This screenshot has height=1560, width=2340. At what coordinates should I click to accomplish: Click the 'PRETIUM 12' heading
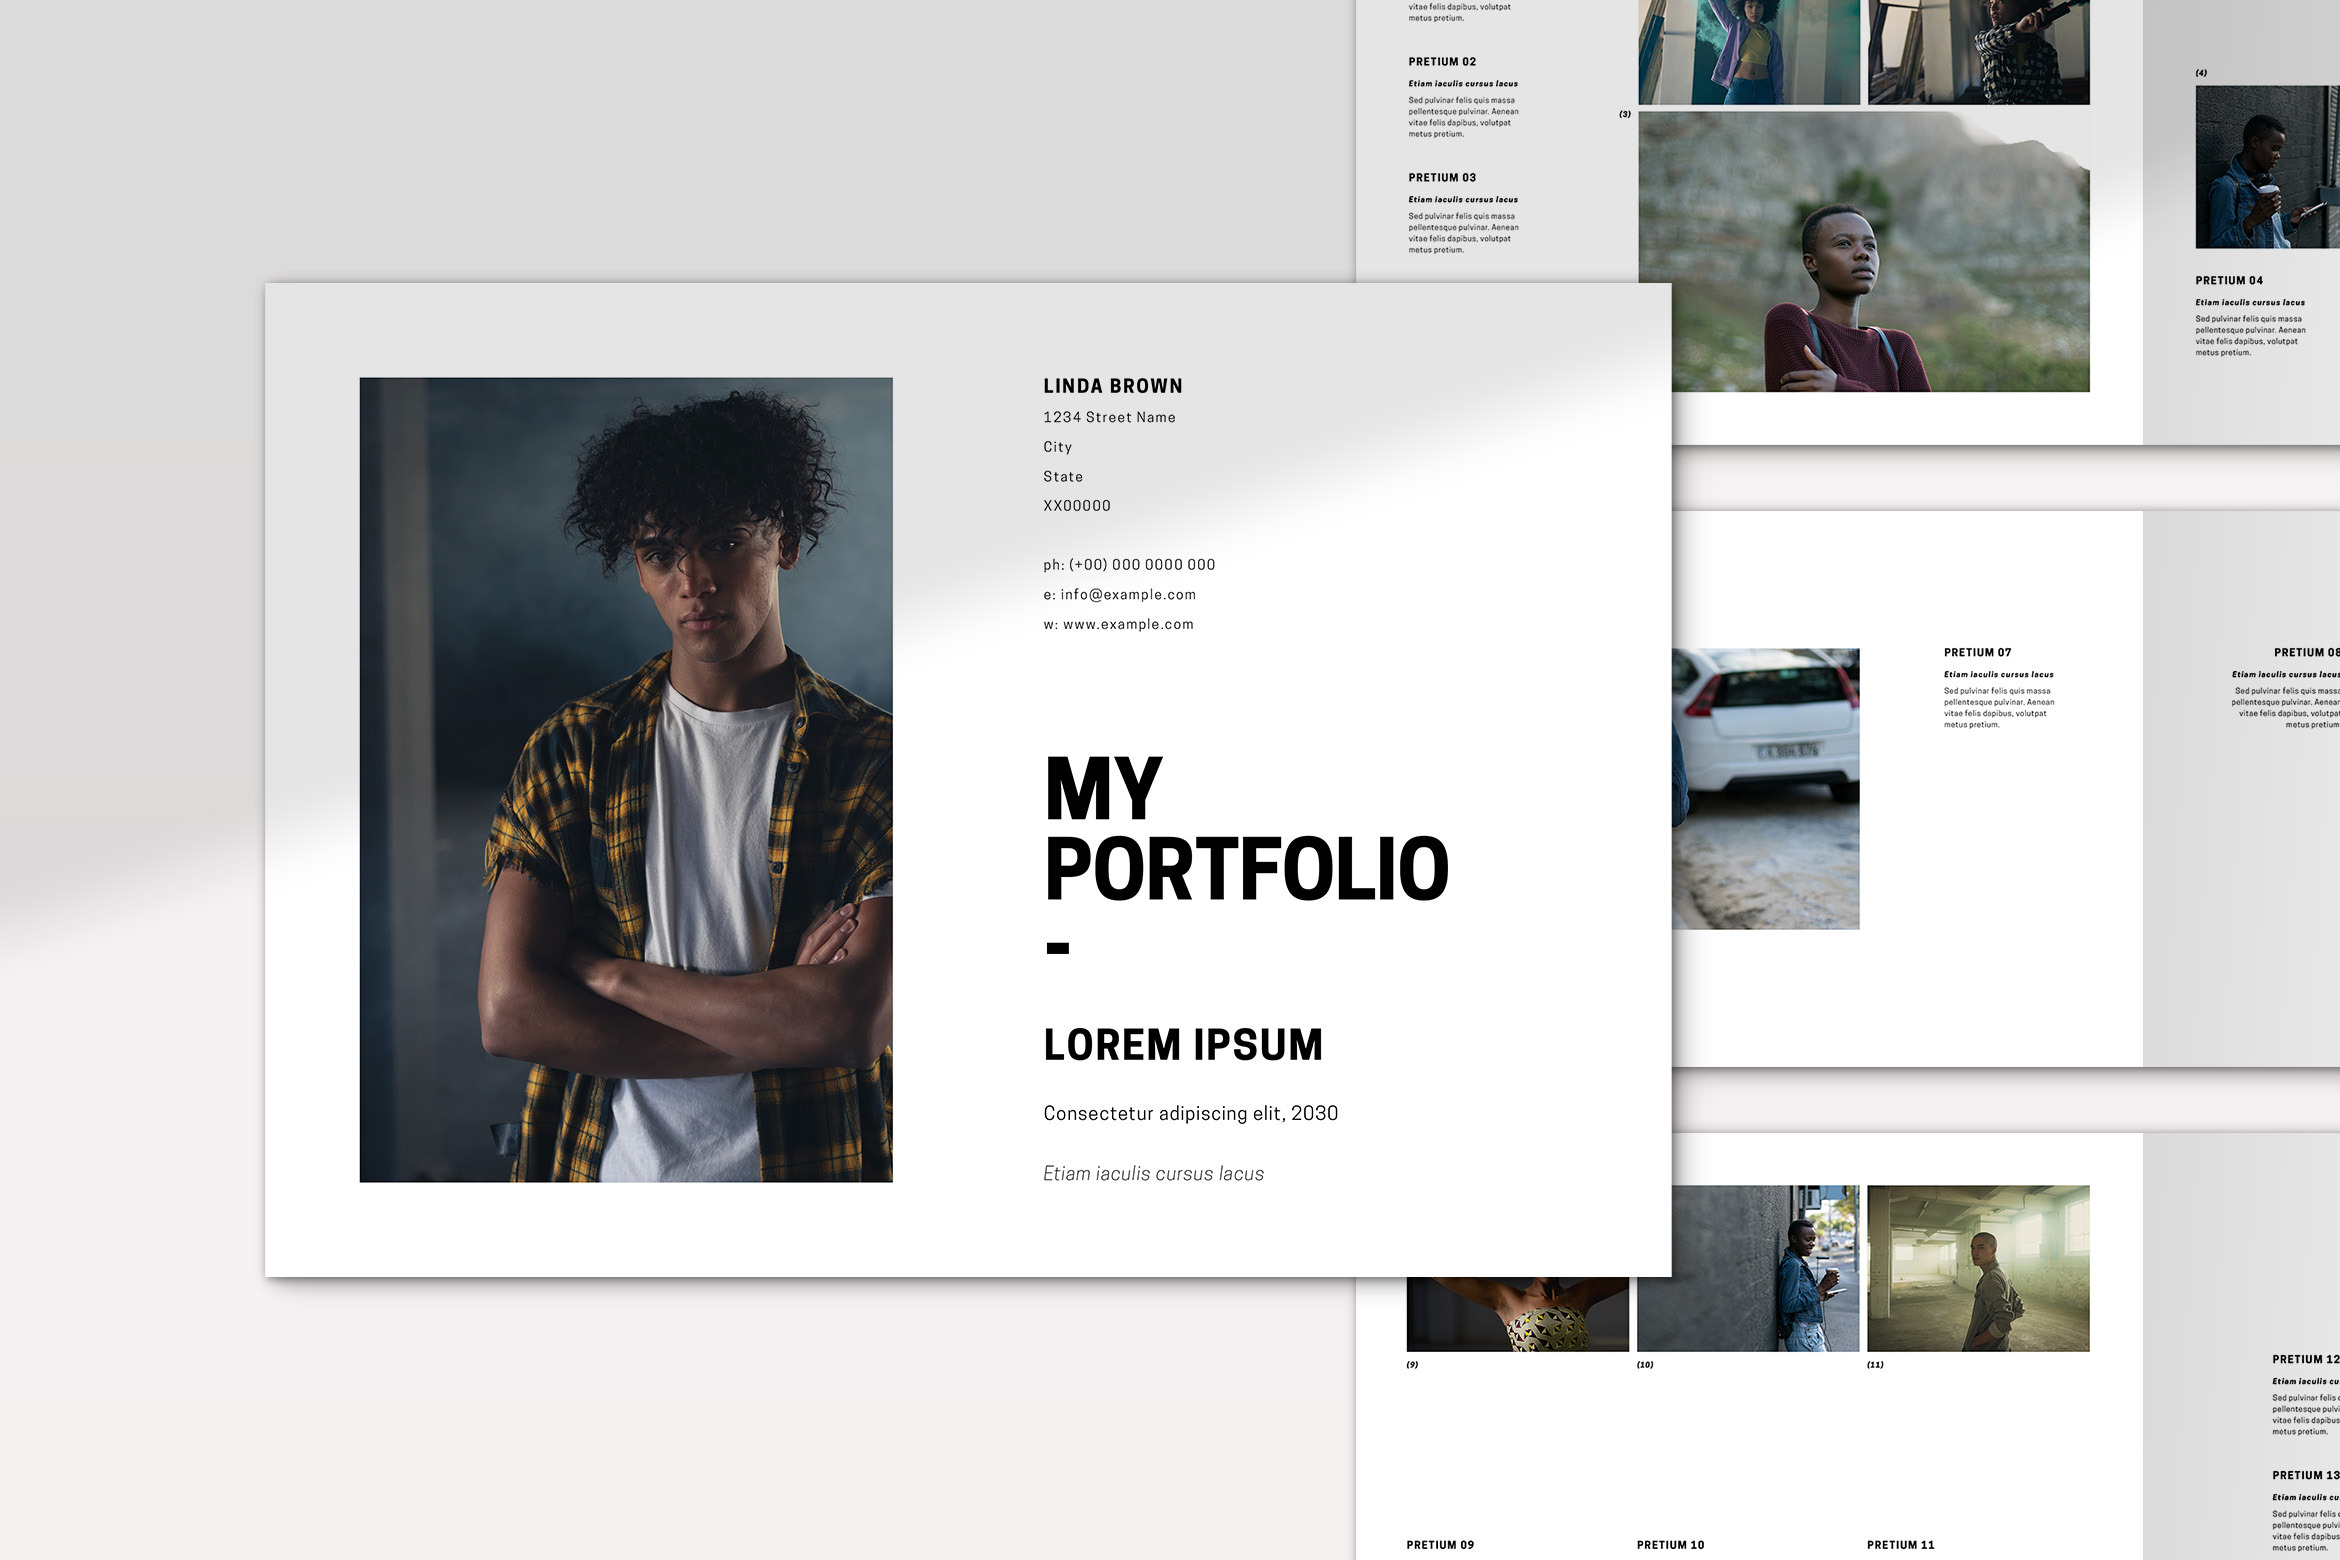pyautogui.click(x=2306, y=1360)
